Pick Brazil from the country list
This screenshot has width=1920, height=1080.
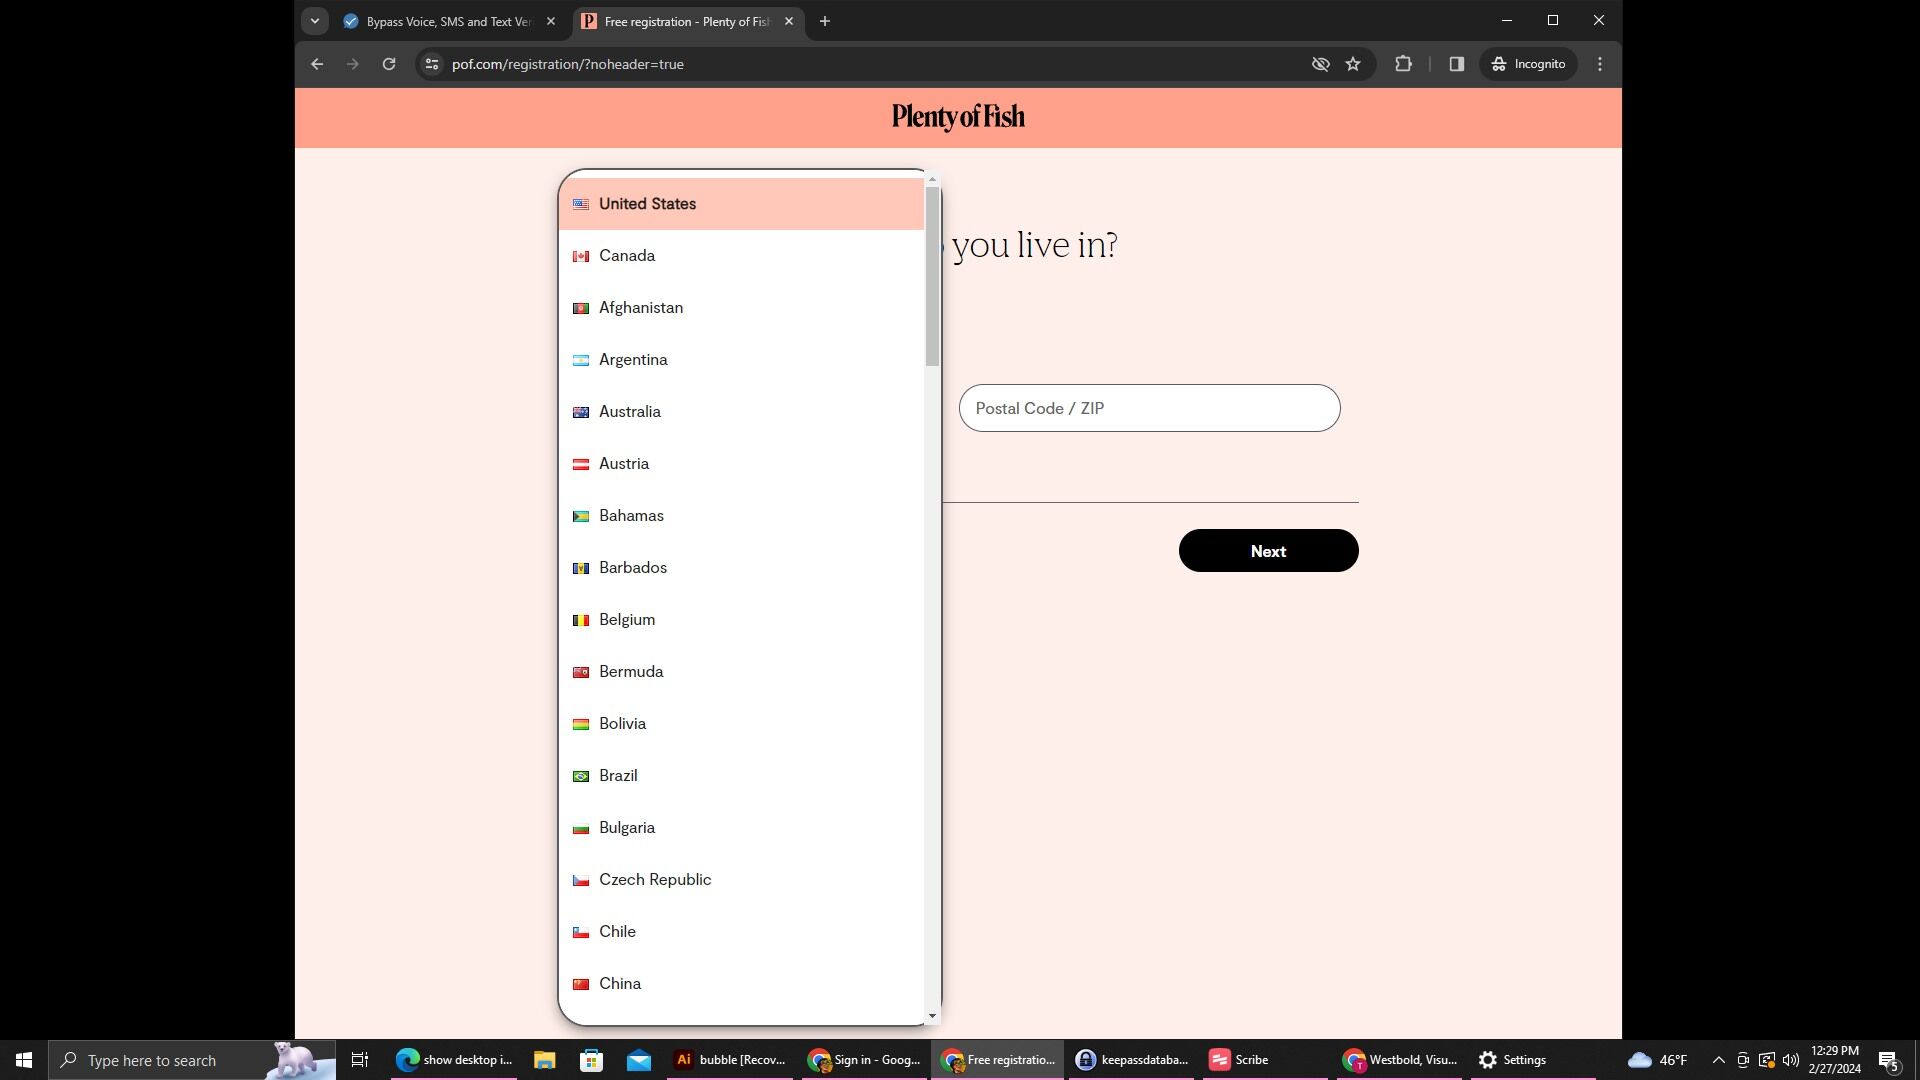[618, 776]
